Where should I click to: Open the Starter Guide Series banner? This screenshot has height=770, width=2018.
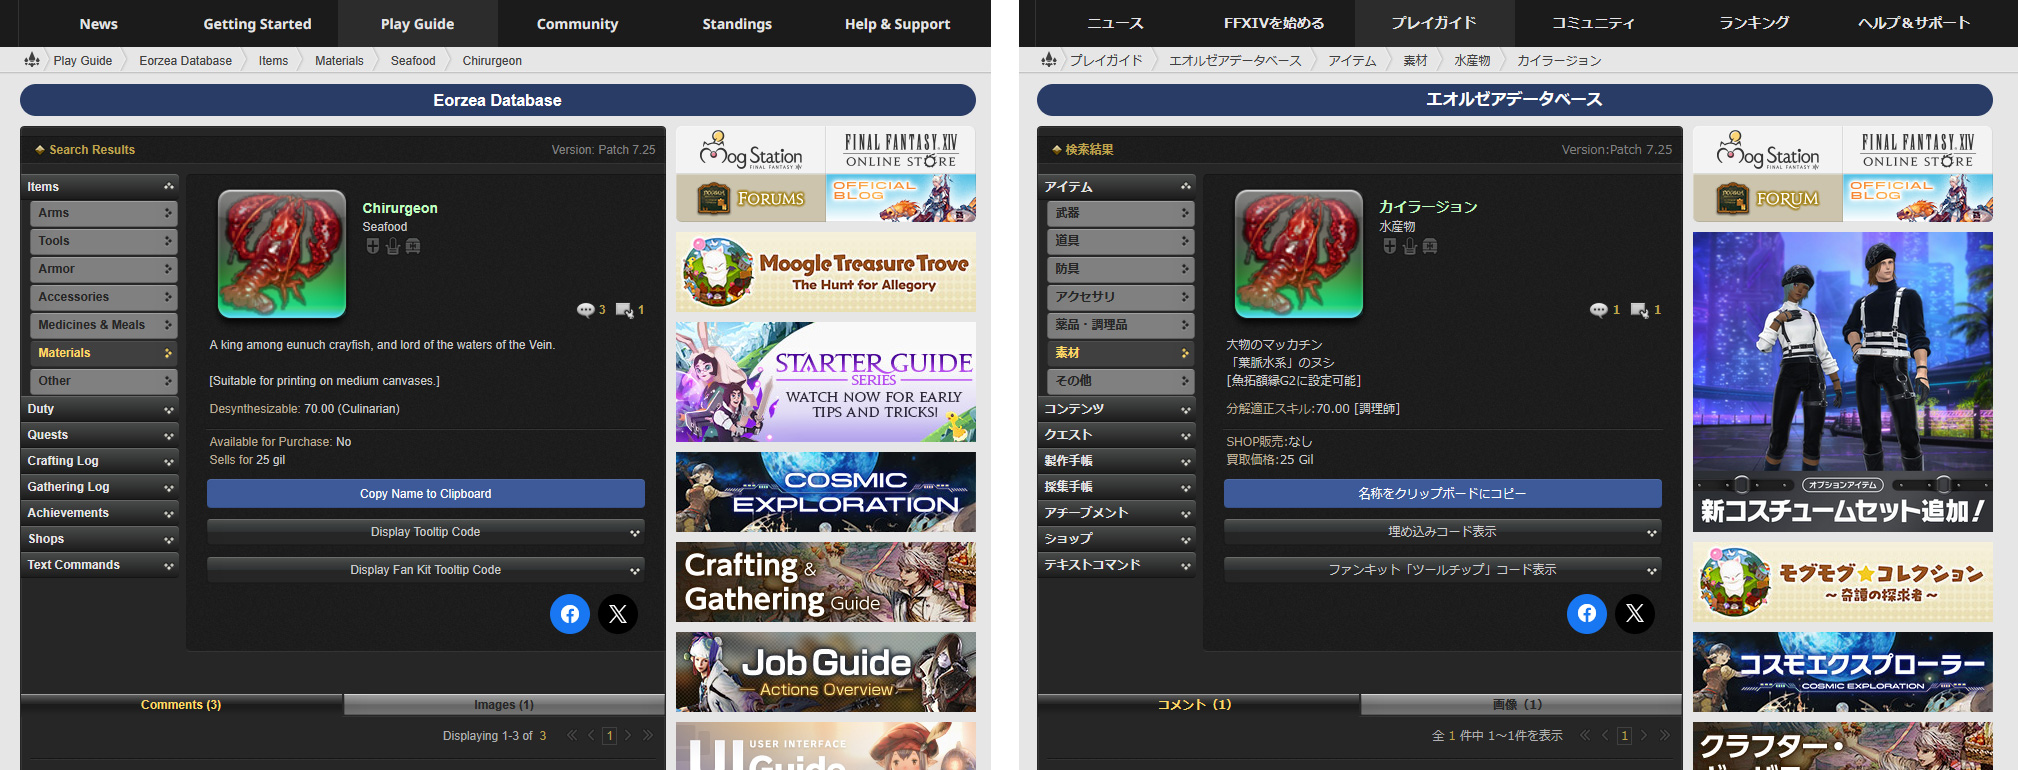[826, 382]
